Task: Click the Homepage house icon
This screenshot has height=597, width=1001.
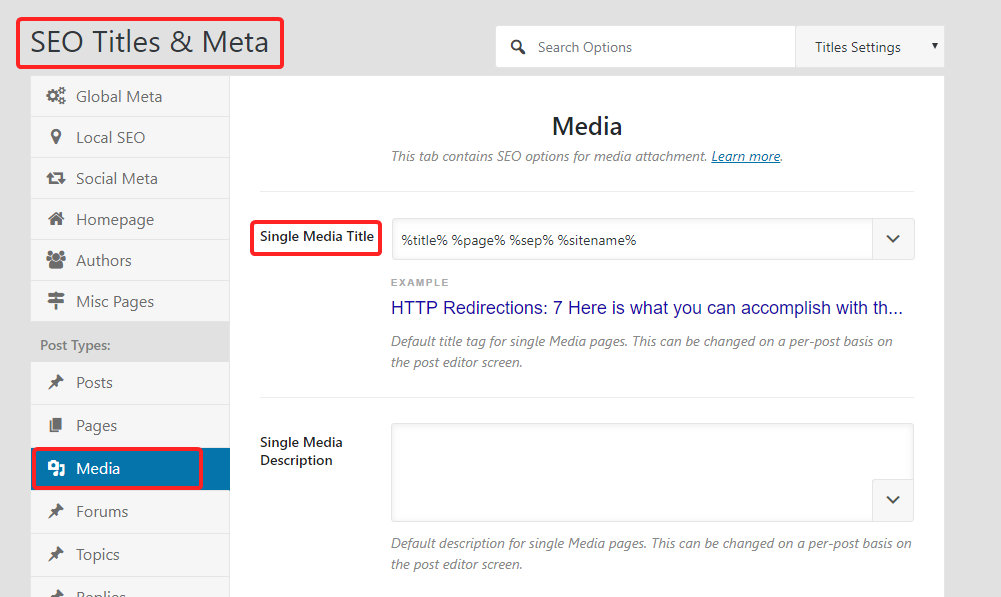Action: [x=56, y=220]
